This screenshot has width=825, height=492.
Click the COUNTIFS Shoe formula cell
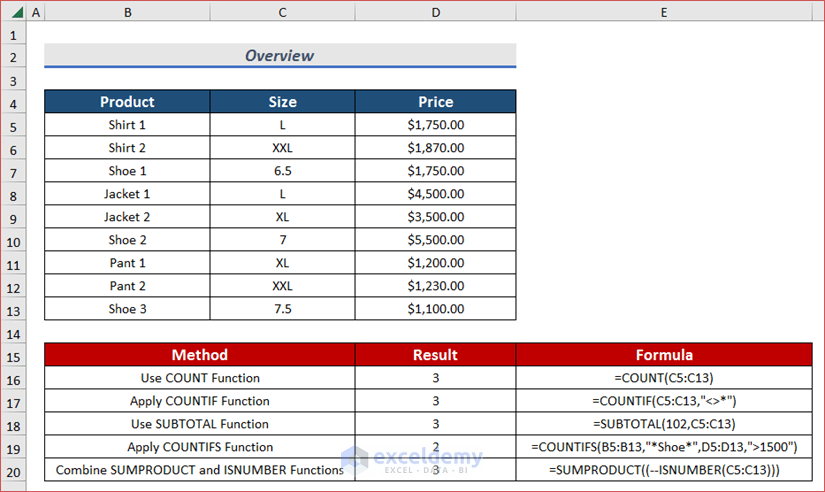click(x=664, y=447)
